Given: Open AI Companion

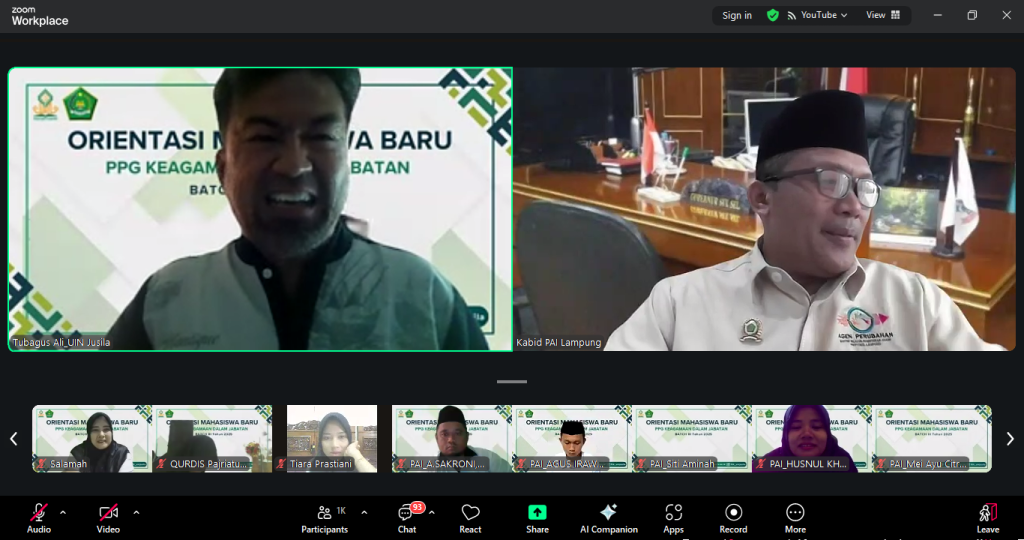Looking at the screenshot, I should pos(608,517).
